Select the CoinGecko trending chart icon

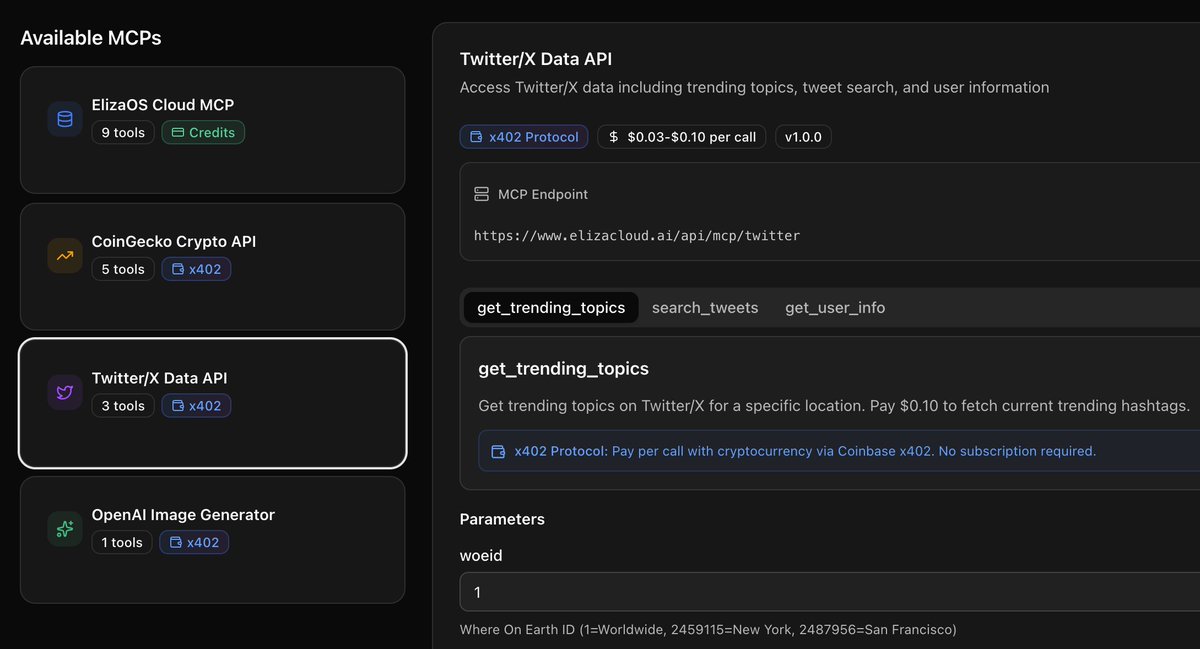[64, 256]
